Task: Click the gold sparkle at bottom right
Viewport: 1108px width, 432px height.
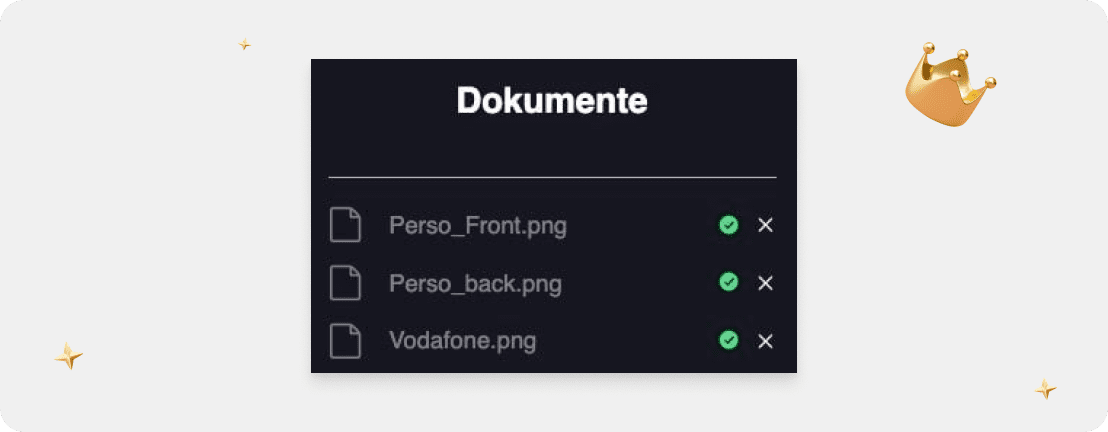Action: click(x=1045, y=389)
